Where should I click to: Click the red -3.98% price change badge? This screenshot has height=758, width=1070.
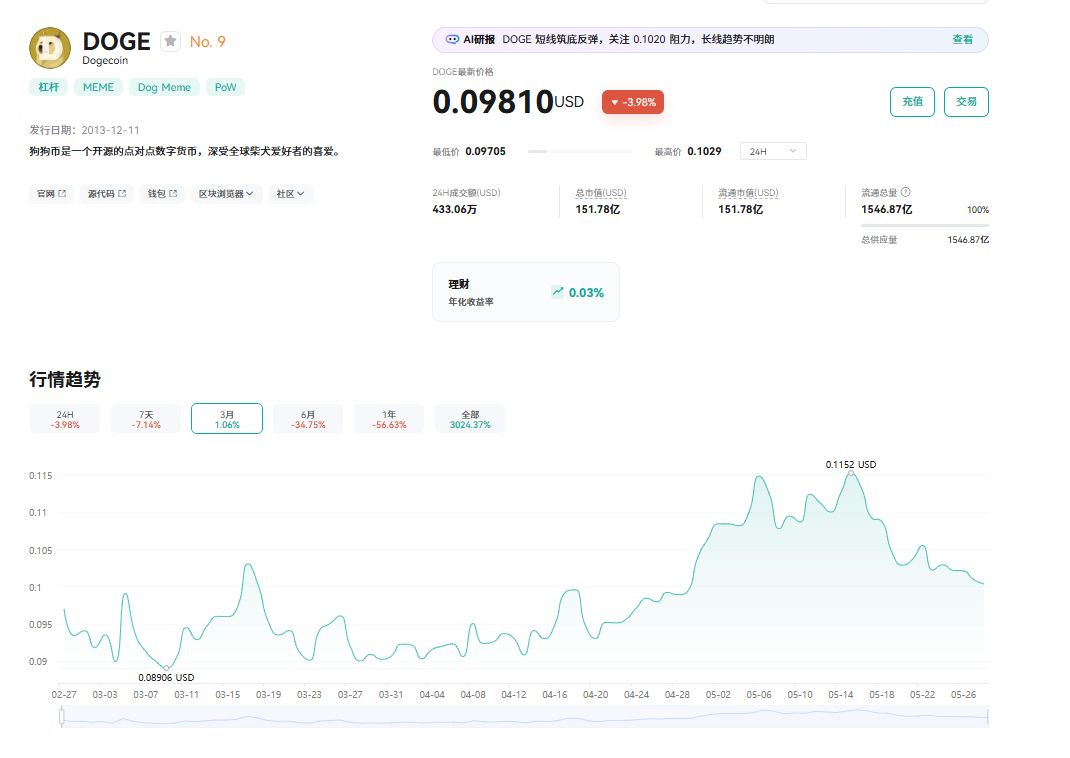633,102
